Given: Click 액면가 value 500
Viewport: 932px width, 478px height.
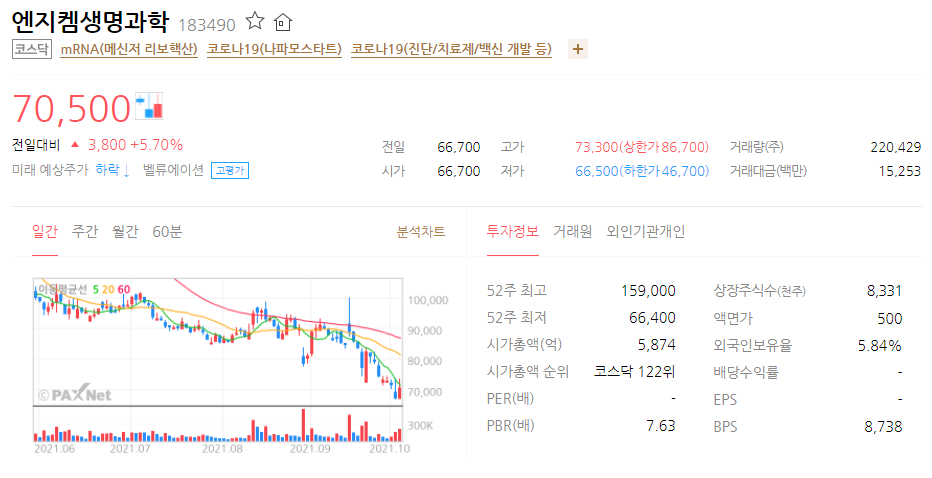Looking at the screenshot, I should pyautogui.click(x=890, y=319).
